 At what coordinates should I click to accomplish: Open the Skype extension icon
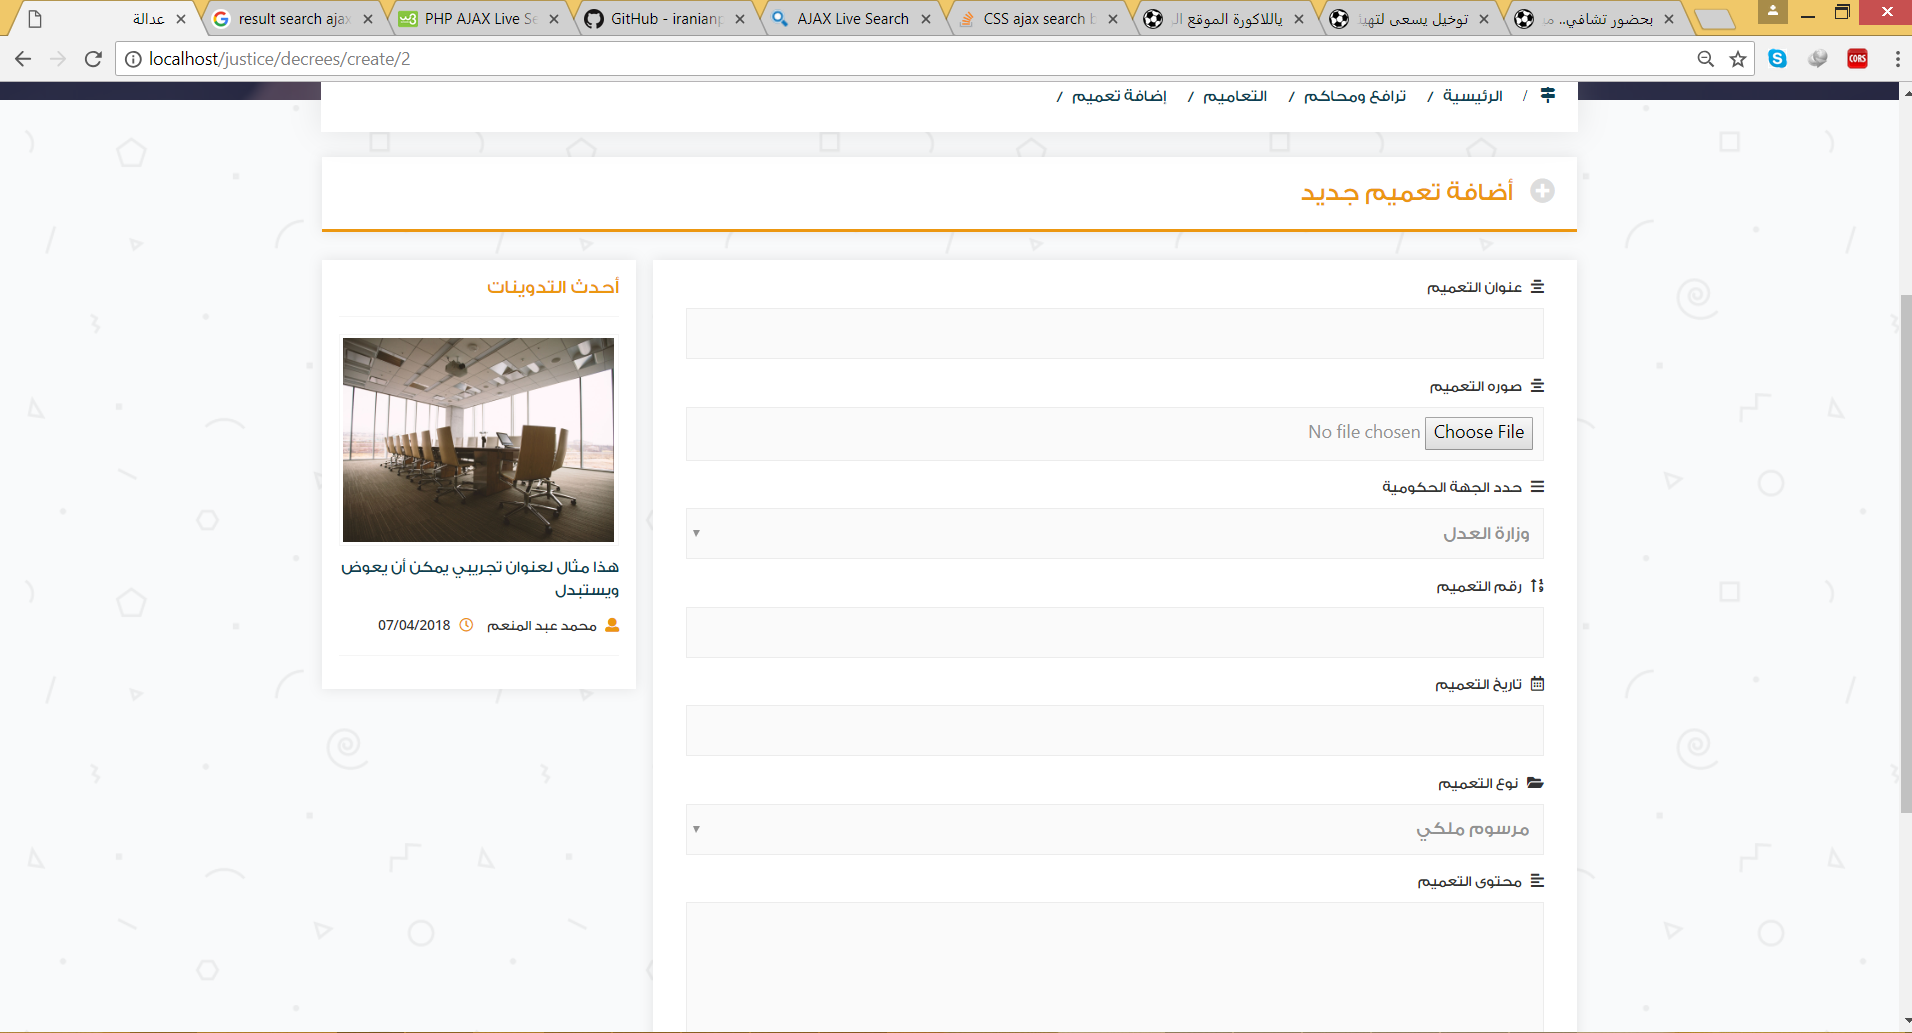coord(1777,59)
